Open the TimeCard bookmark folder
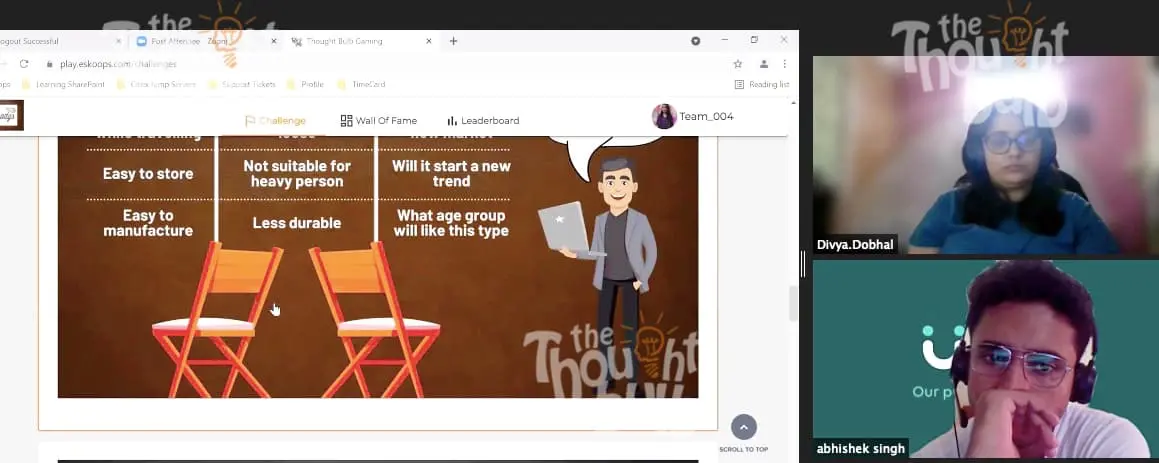This screenshot has width=1159, height=463. [x=361, y=84]
